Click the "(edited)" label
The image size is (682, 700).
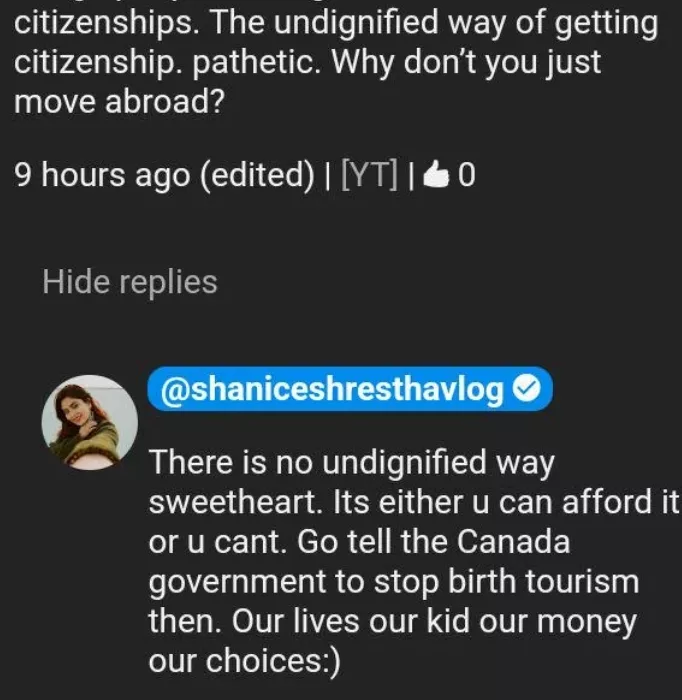(x=257, y=176)
